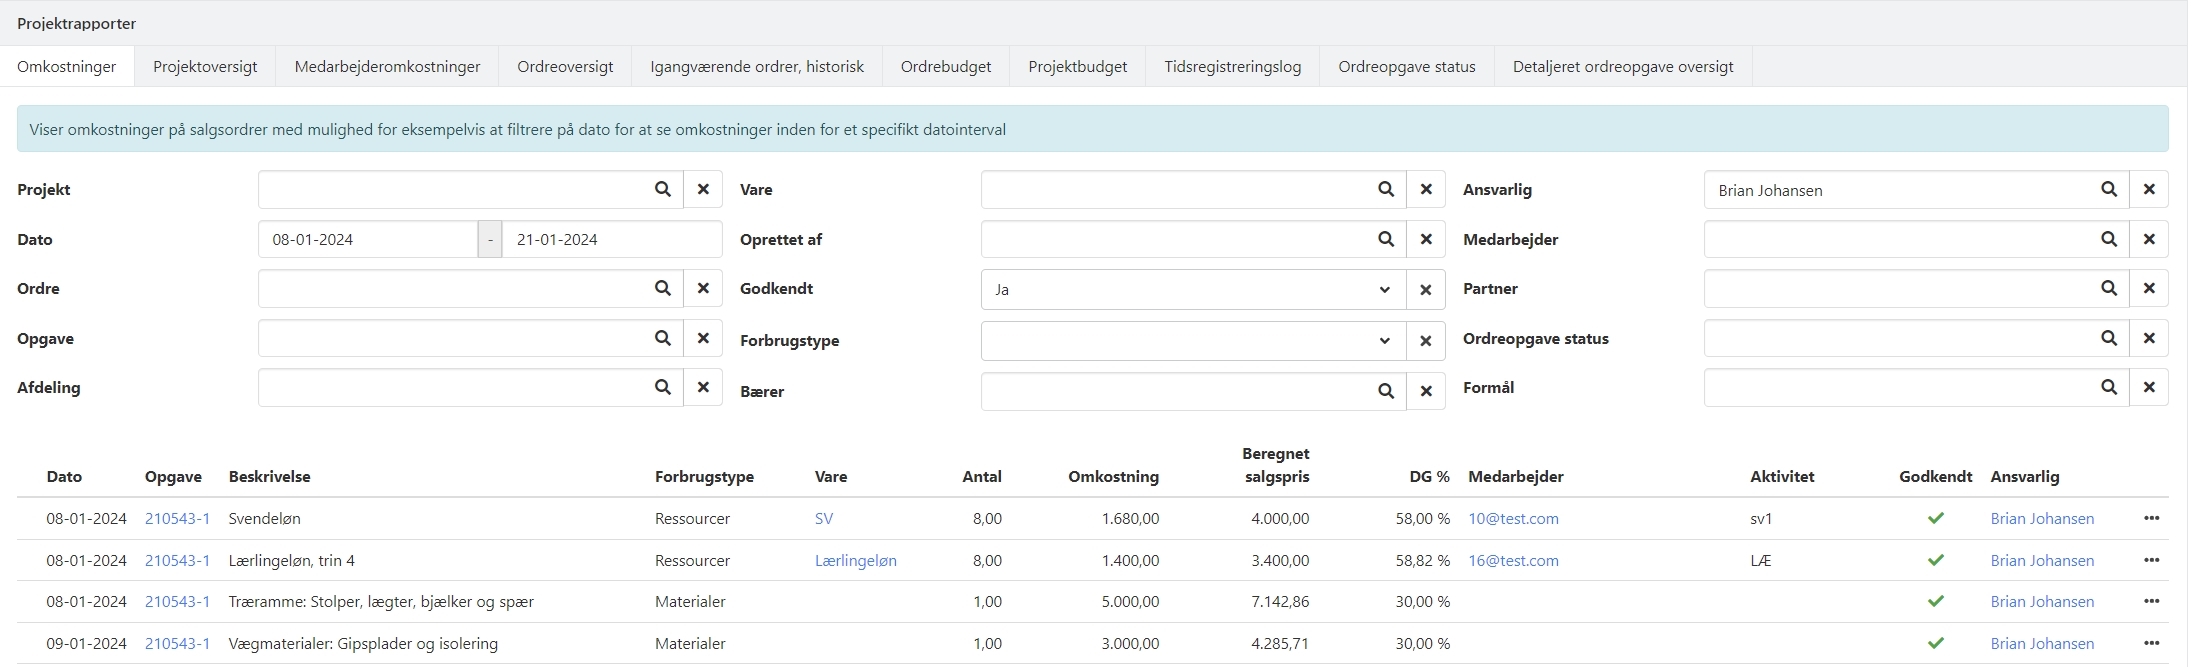Open task 210543-1 on Svendeløn row

pyautogui.click(x=177, y=518)
